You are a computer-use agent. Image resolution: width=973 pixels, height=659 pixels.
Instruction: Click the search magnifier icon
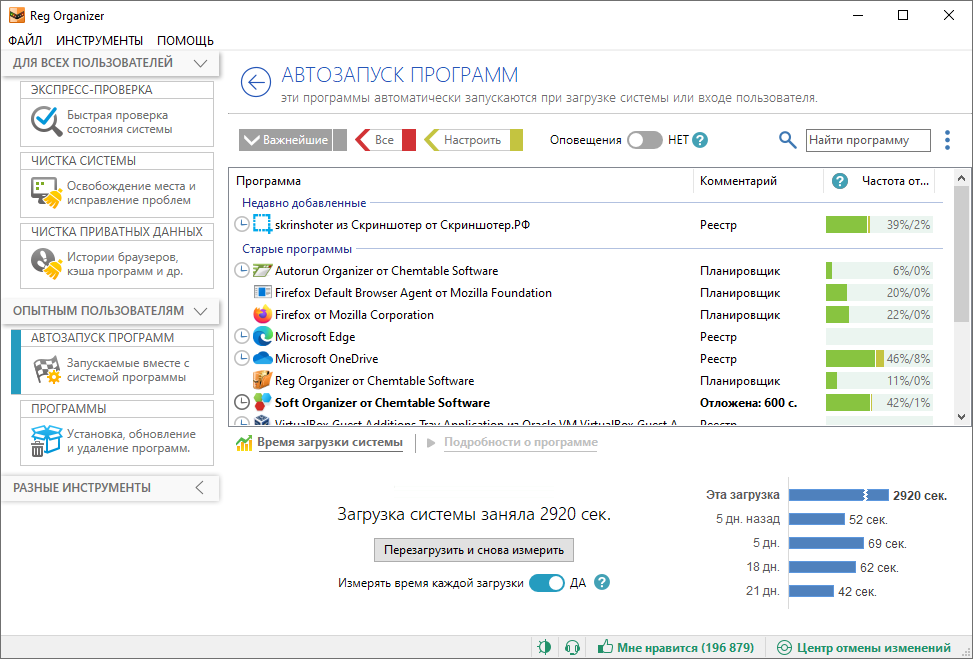[x=788, y=140]
